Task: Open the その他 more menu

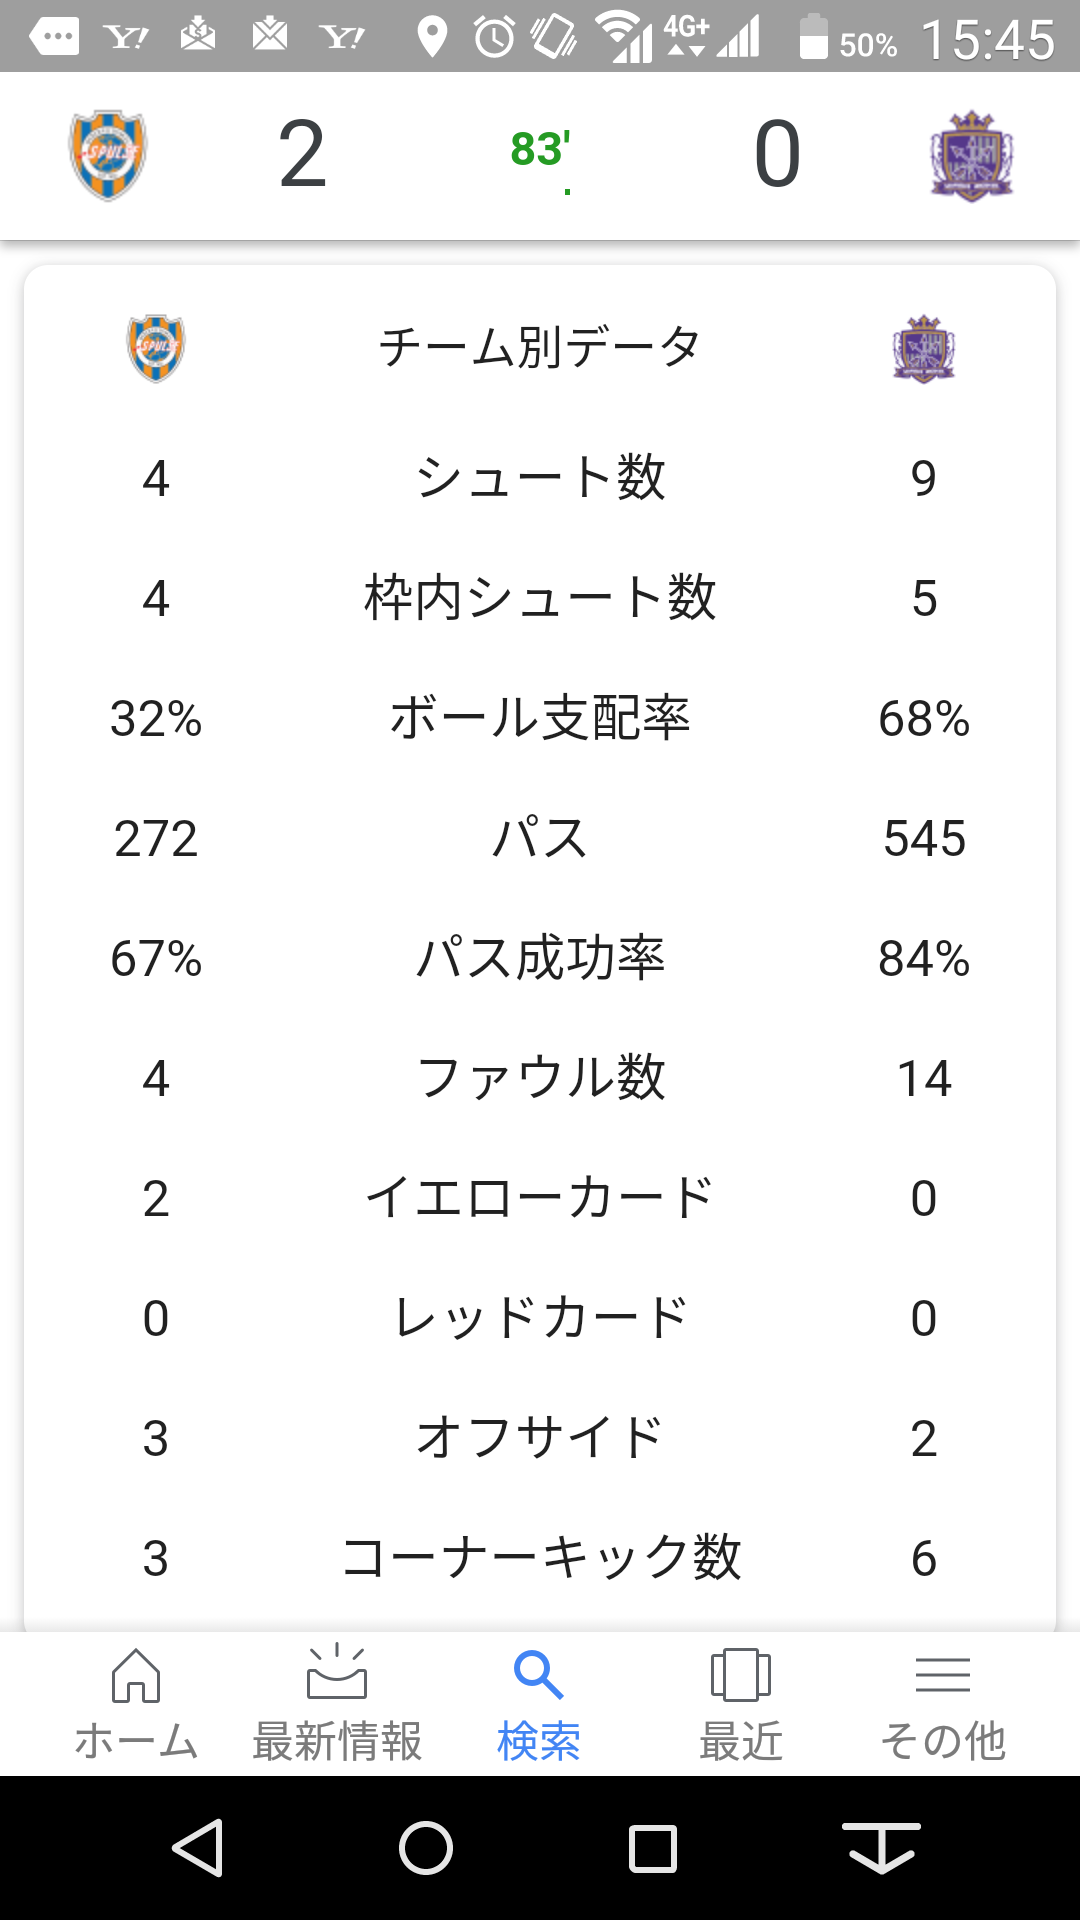Action: click(942, 1705)
